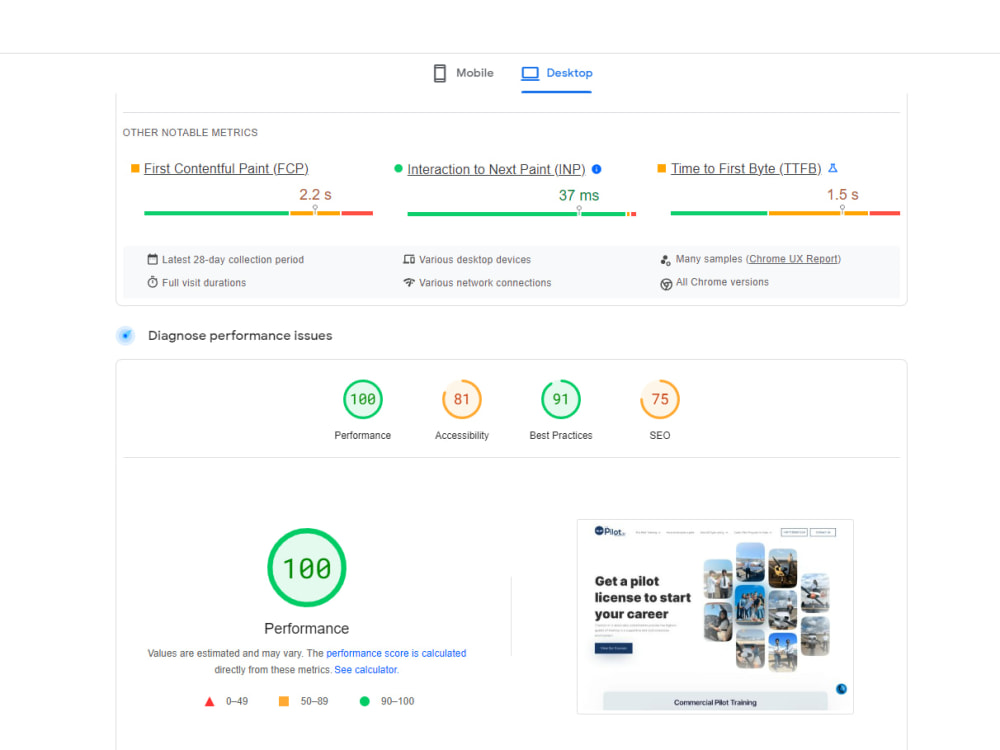Open Interaction to Next Paint (INP) link

point(496,170)
